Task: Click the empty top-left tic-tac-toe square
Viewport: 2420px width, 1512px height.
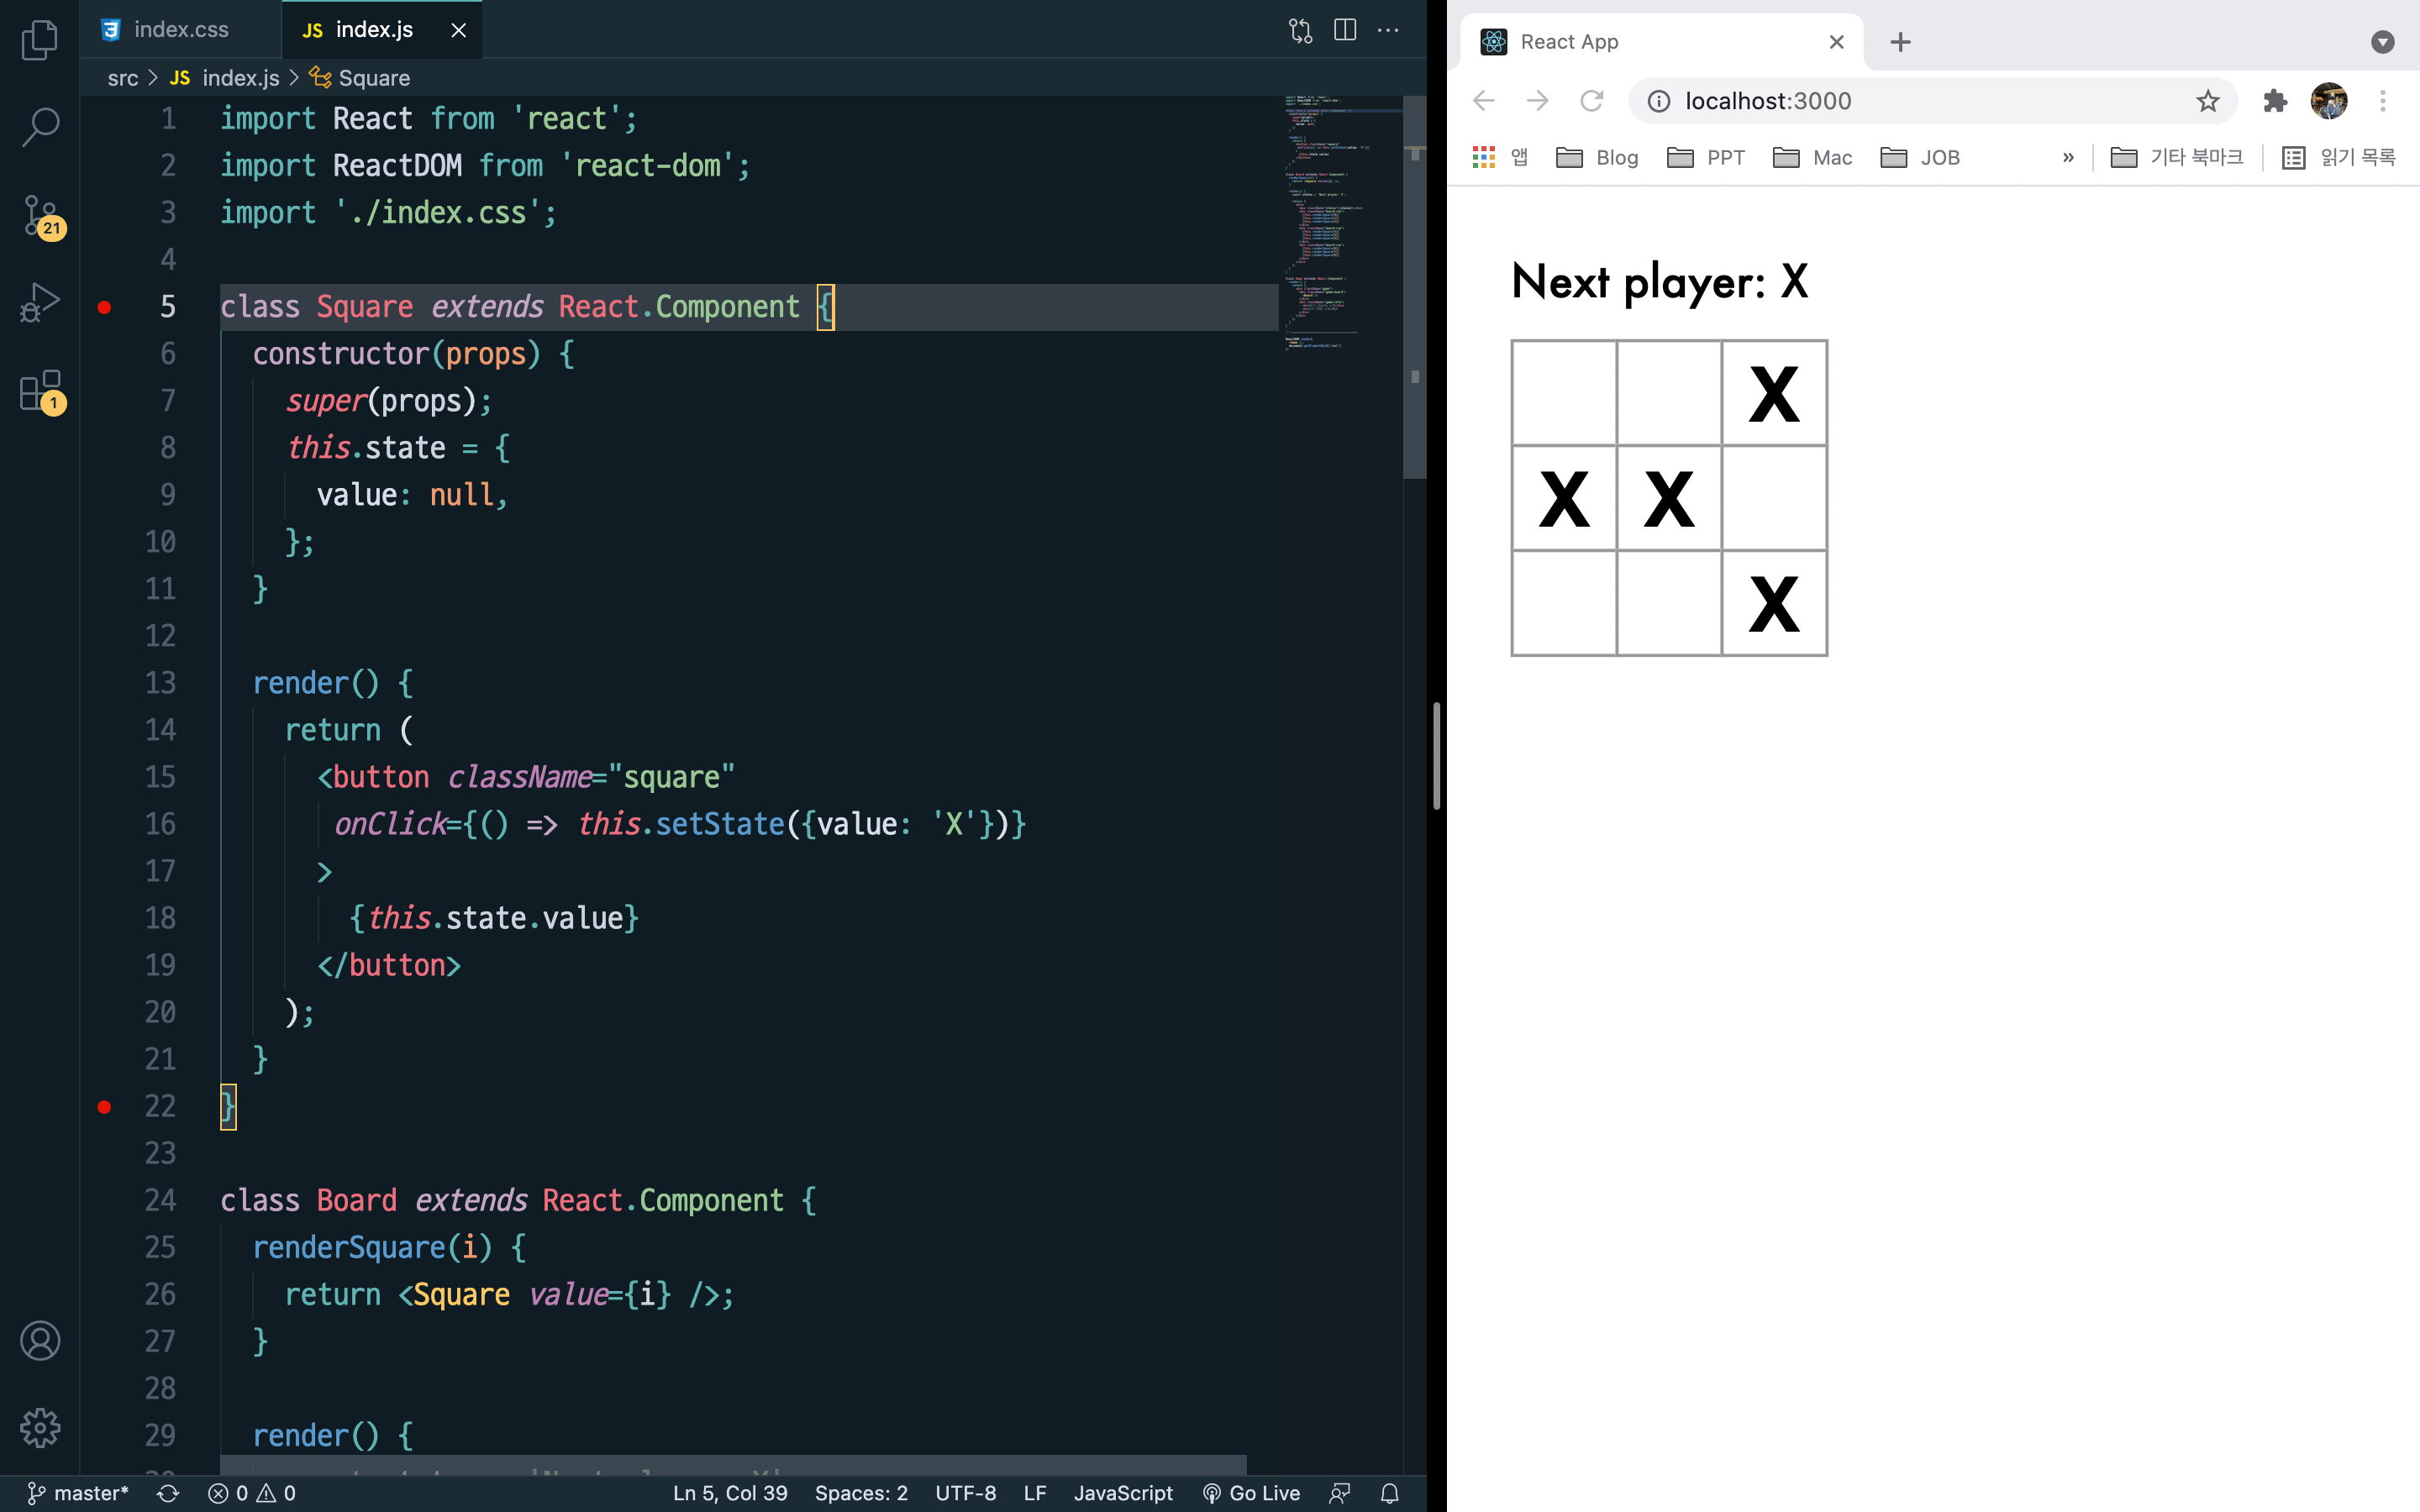Action: coord(1564,393)
